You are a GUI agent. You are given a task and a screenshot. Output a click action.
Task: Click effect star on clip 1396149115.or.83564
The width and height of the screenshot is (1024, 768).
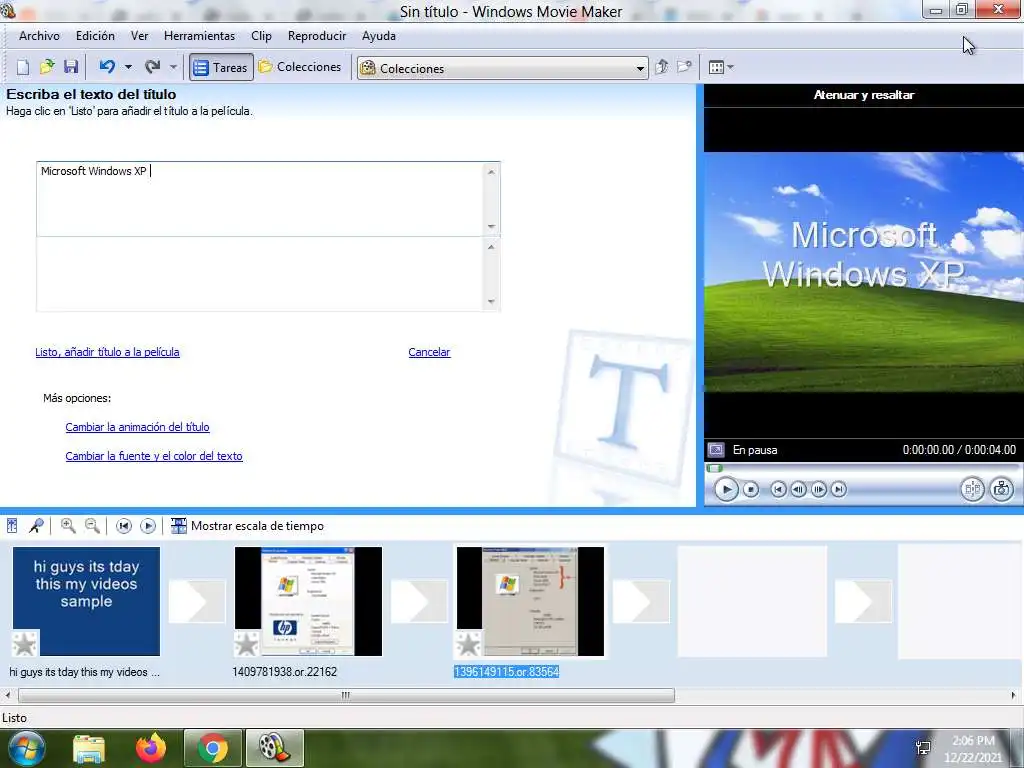pos(469,644)
